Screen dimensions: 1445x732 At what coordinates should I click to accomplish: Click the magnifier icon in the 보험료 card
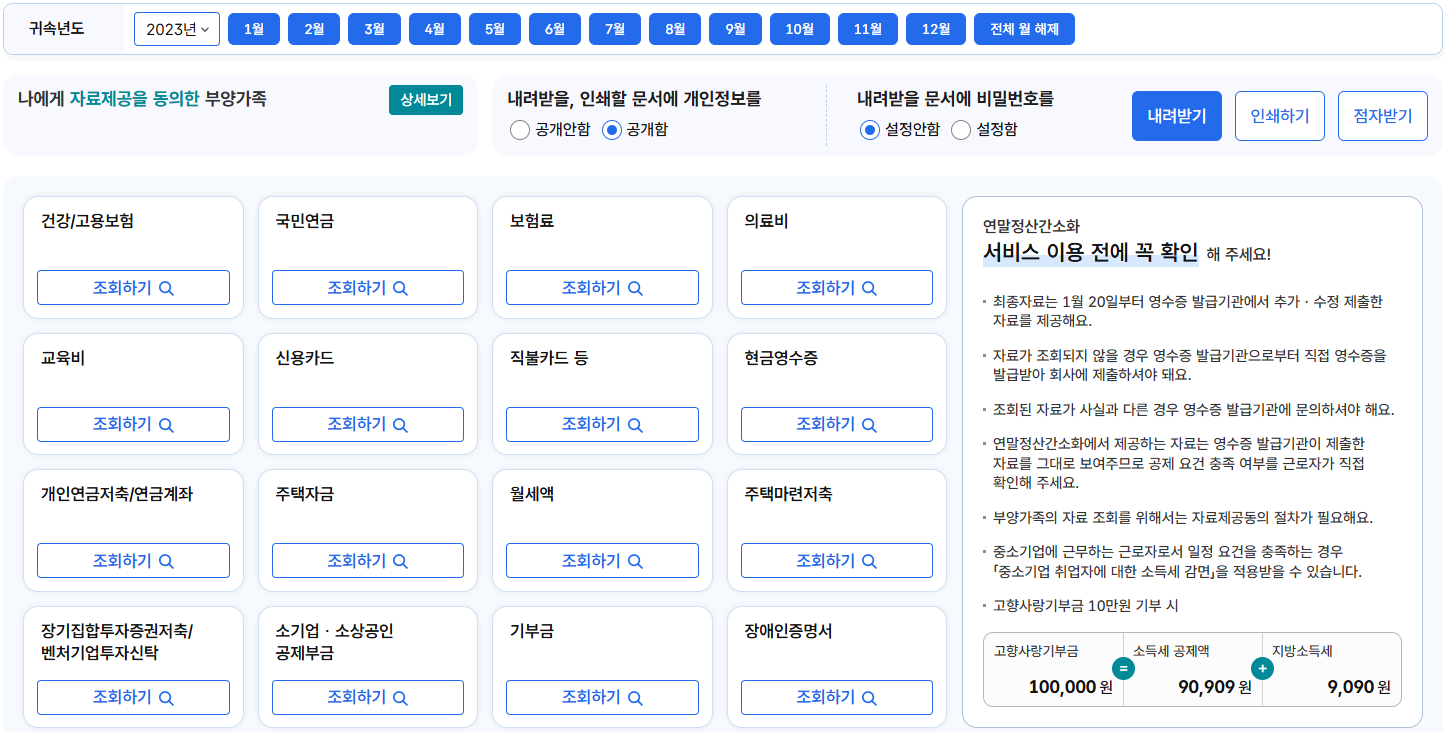tap(635, 288)
